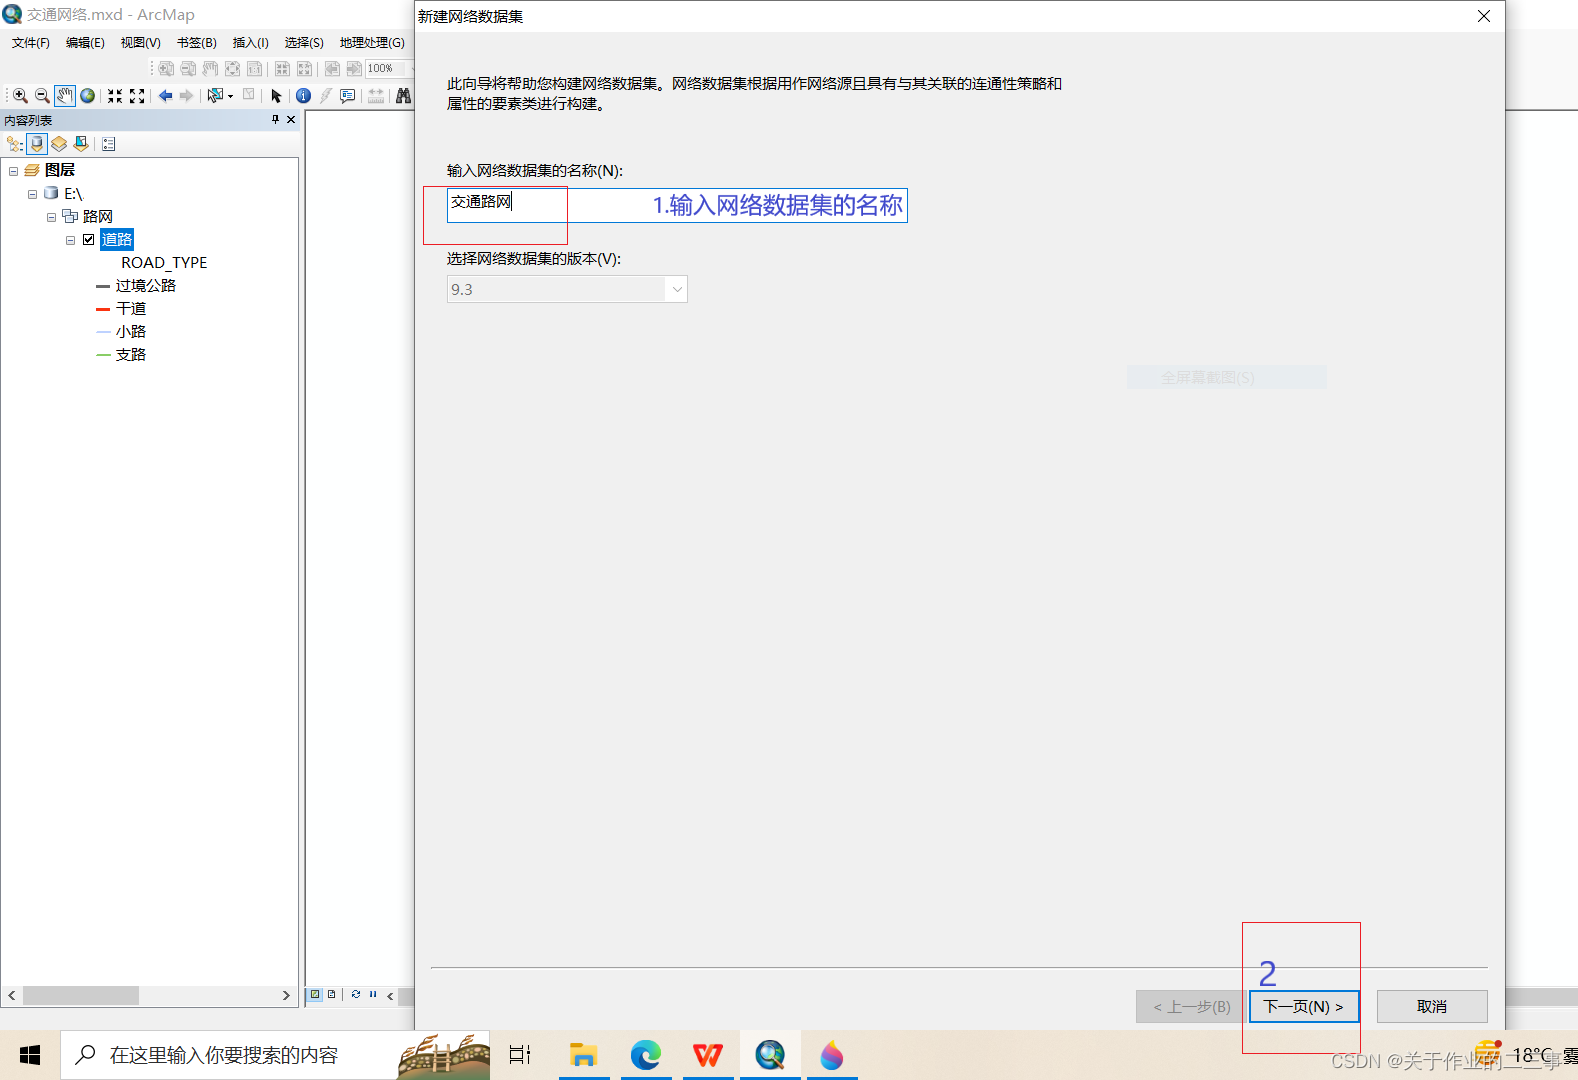Image resolution: width=1578 pixels, height=1080 pixels.
Task: Collapse the 道路 layer legend
Action: (70, 240)
